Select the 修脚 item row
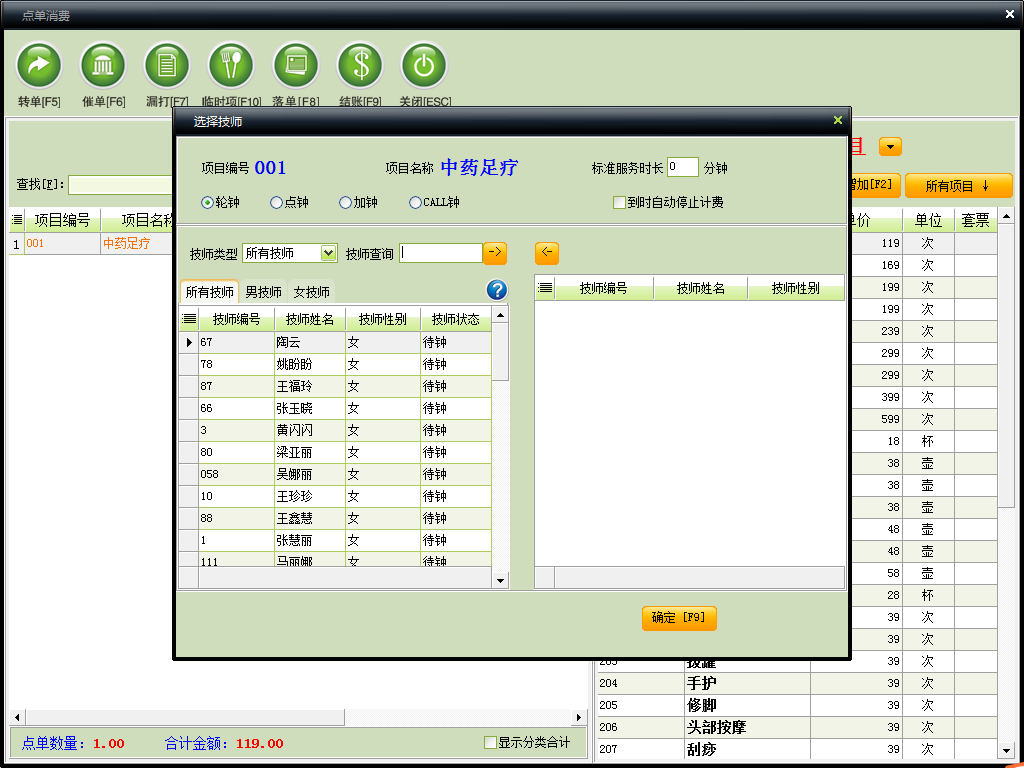This screenshot has width=1024, height=768. click(797, 705)
